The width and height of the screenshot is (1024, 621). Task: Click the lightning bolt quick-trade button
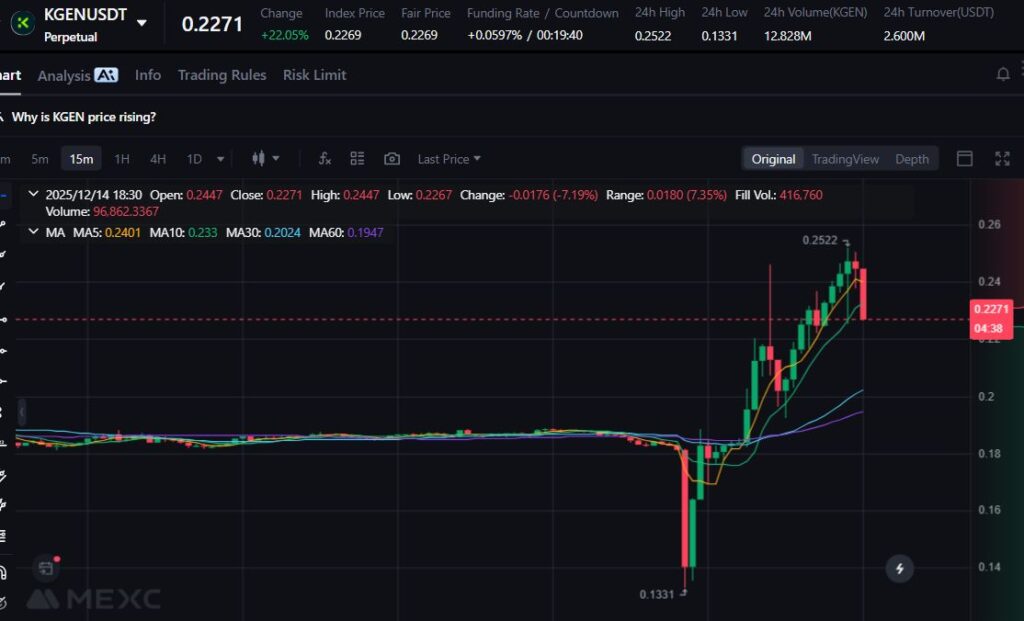[900, 569]
